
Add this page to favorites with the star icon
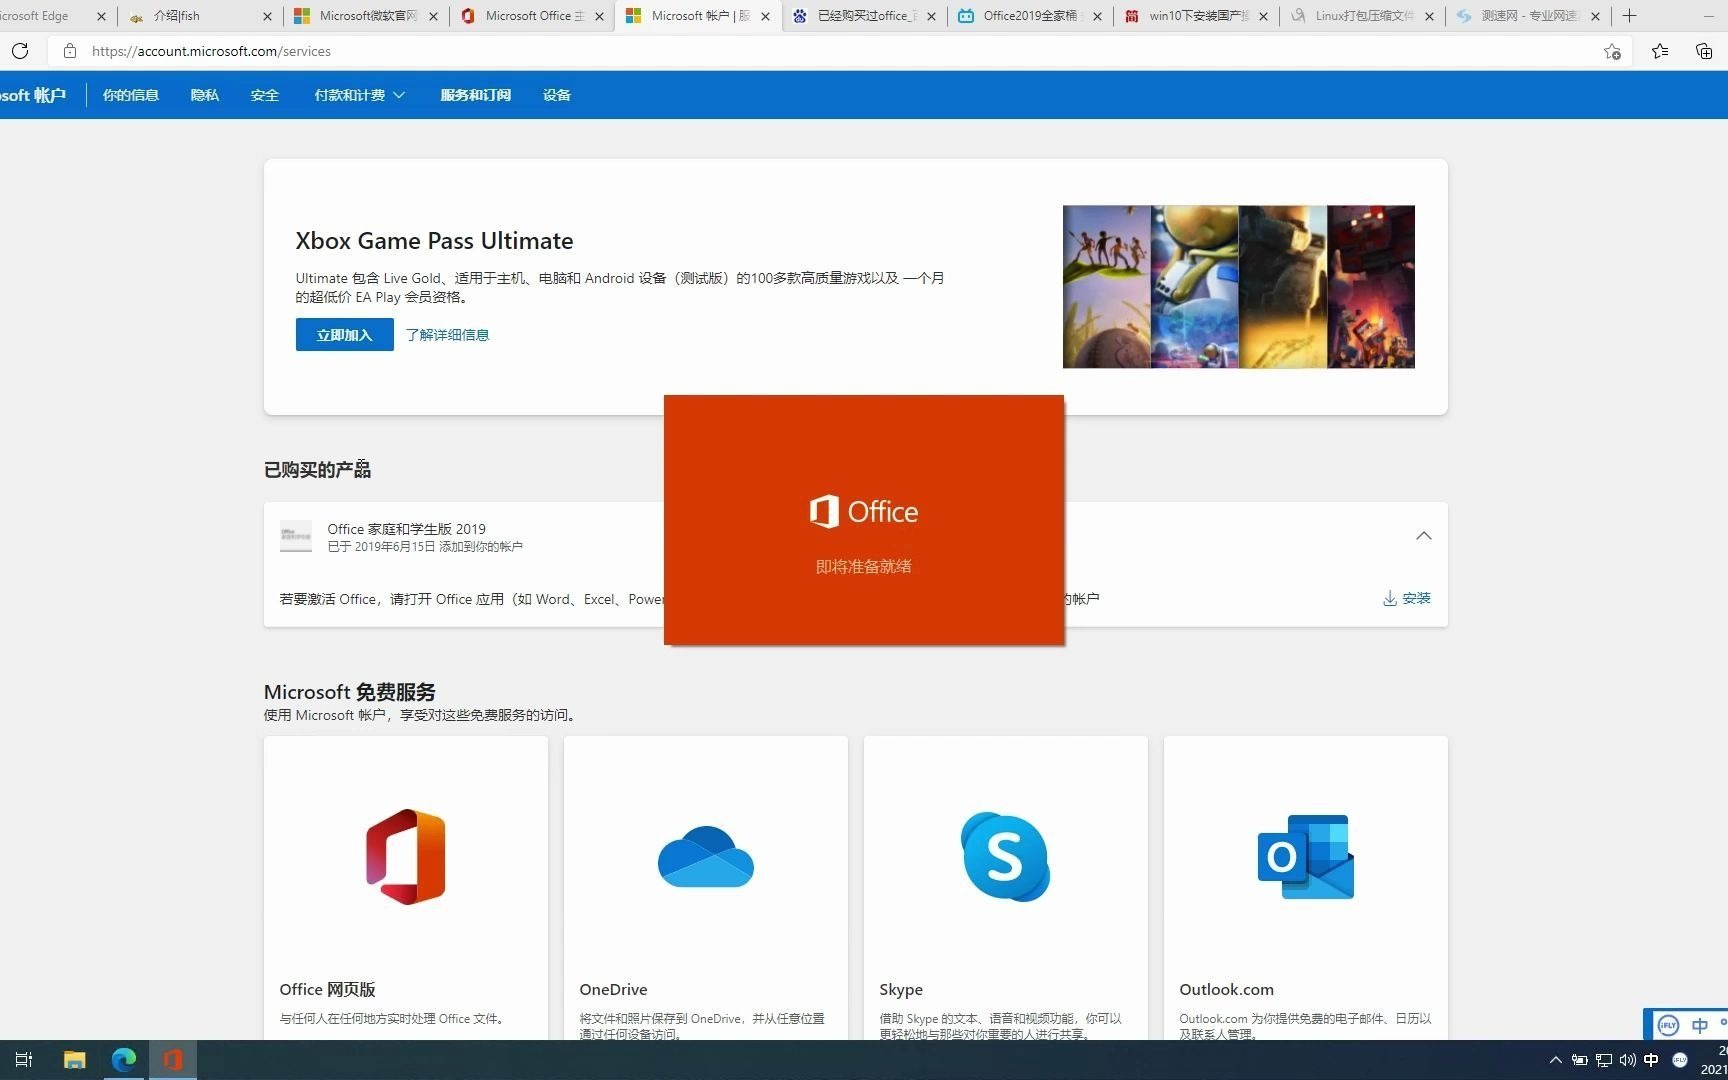(x=1612, y=51)
